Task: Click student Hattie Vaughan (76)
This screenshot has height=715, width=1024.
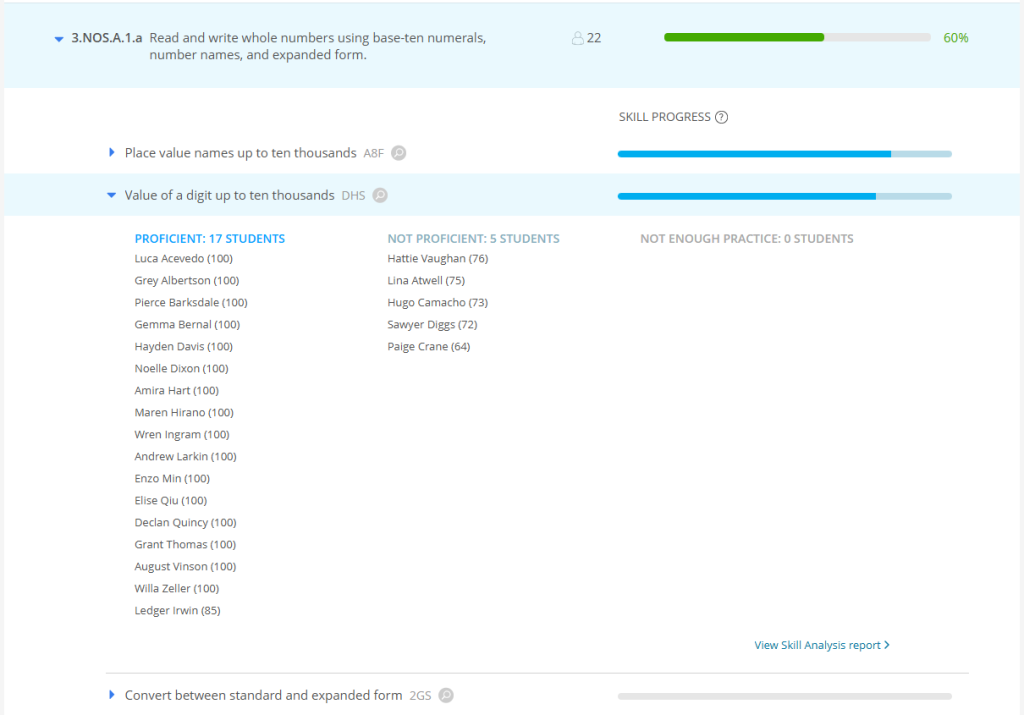Action: [438, 259]
